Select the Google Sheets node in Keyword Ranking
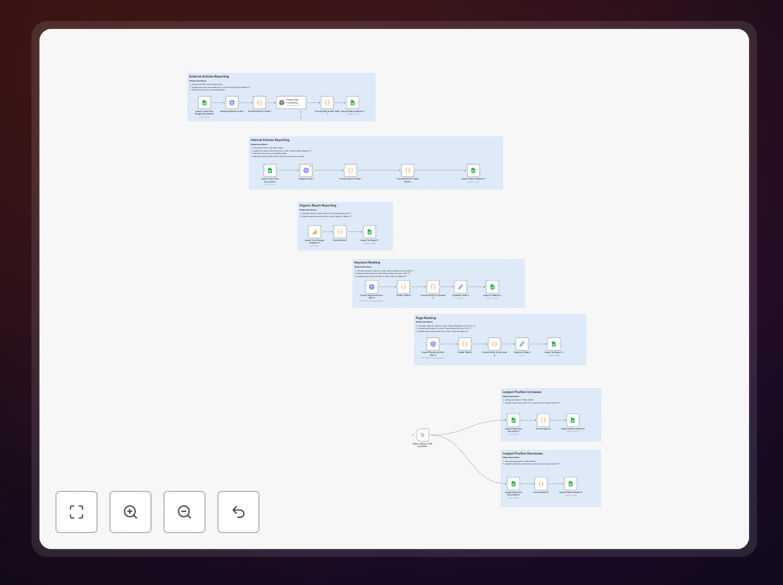This screenshot has height=585, width=783. click(492, 287)
